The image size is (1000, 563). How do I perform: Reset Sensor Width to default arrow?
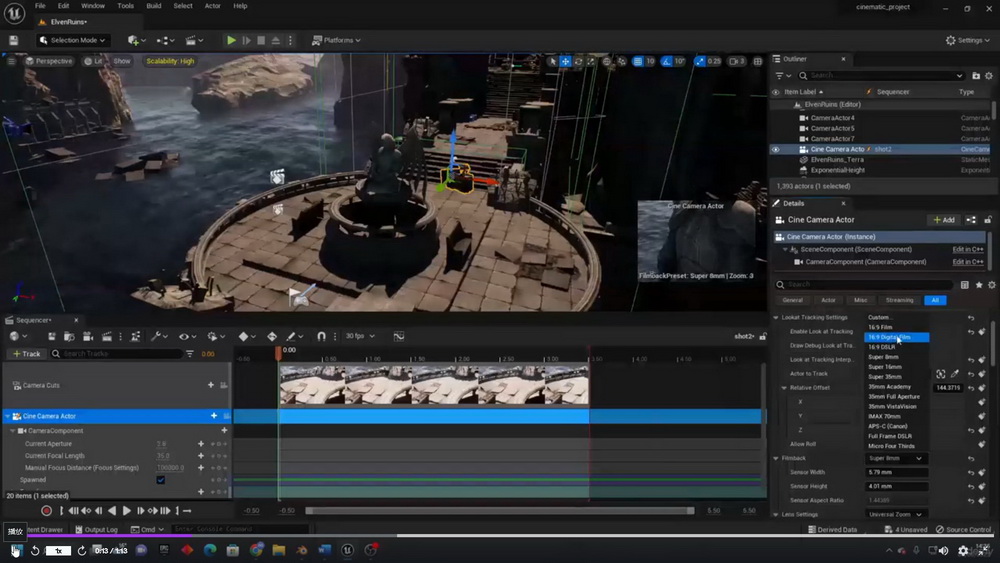(971, 472)
